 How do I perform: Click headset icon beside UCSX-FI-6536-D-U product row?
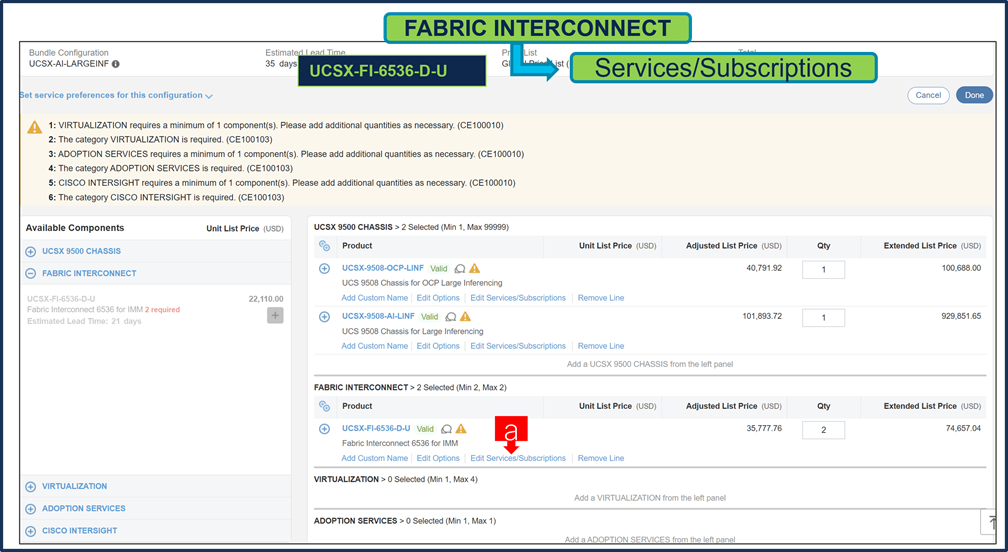[x=446, y=429]
